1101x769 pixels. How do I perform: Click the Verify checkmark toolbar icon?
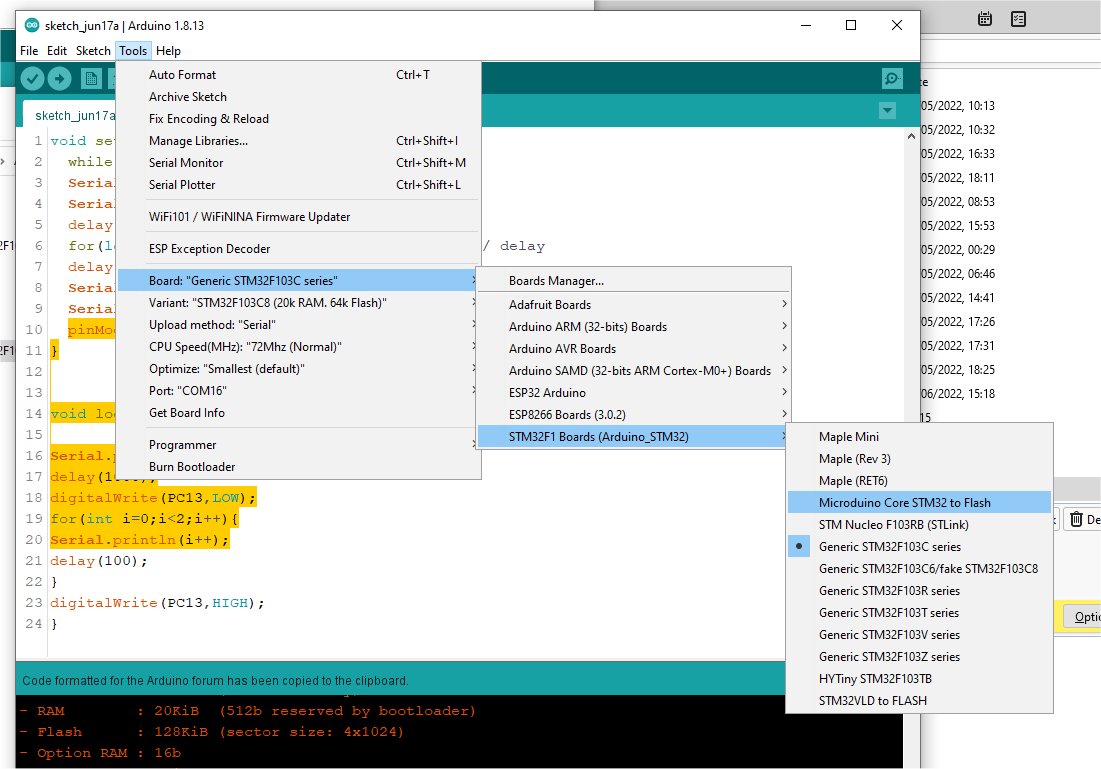pyautogui.click(x=32, y=79)
